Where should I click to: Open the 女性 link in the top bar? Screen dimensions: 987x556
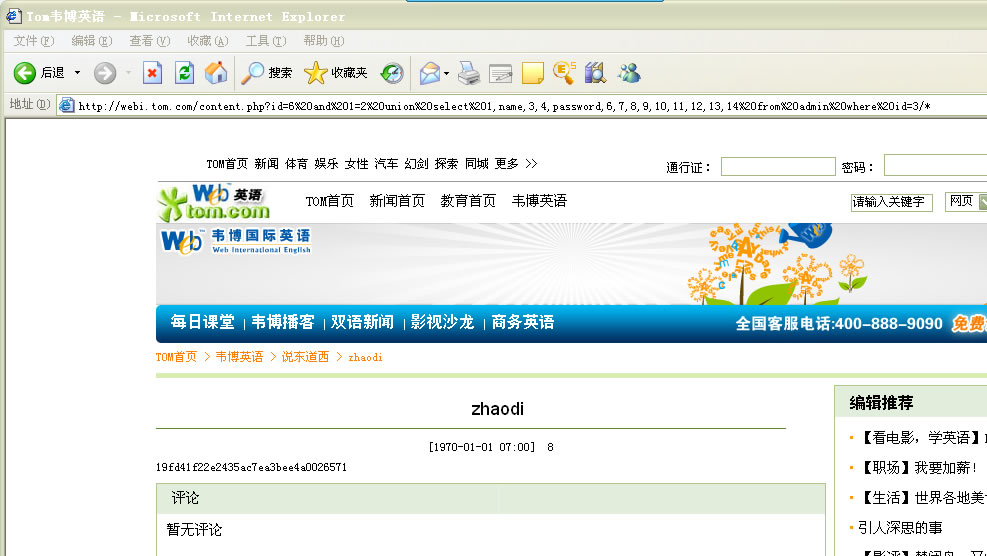click(x=356, y=164)
